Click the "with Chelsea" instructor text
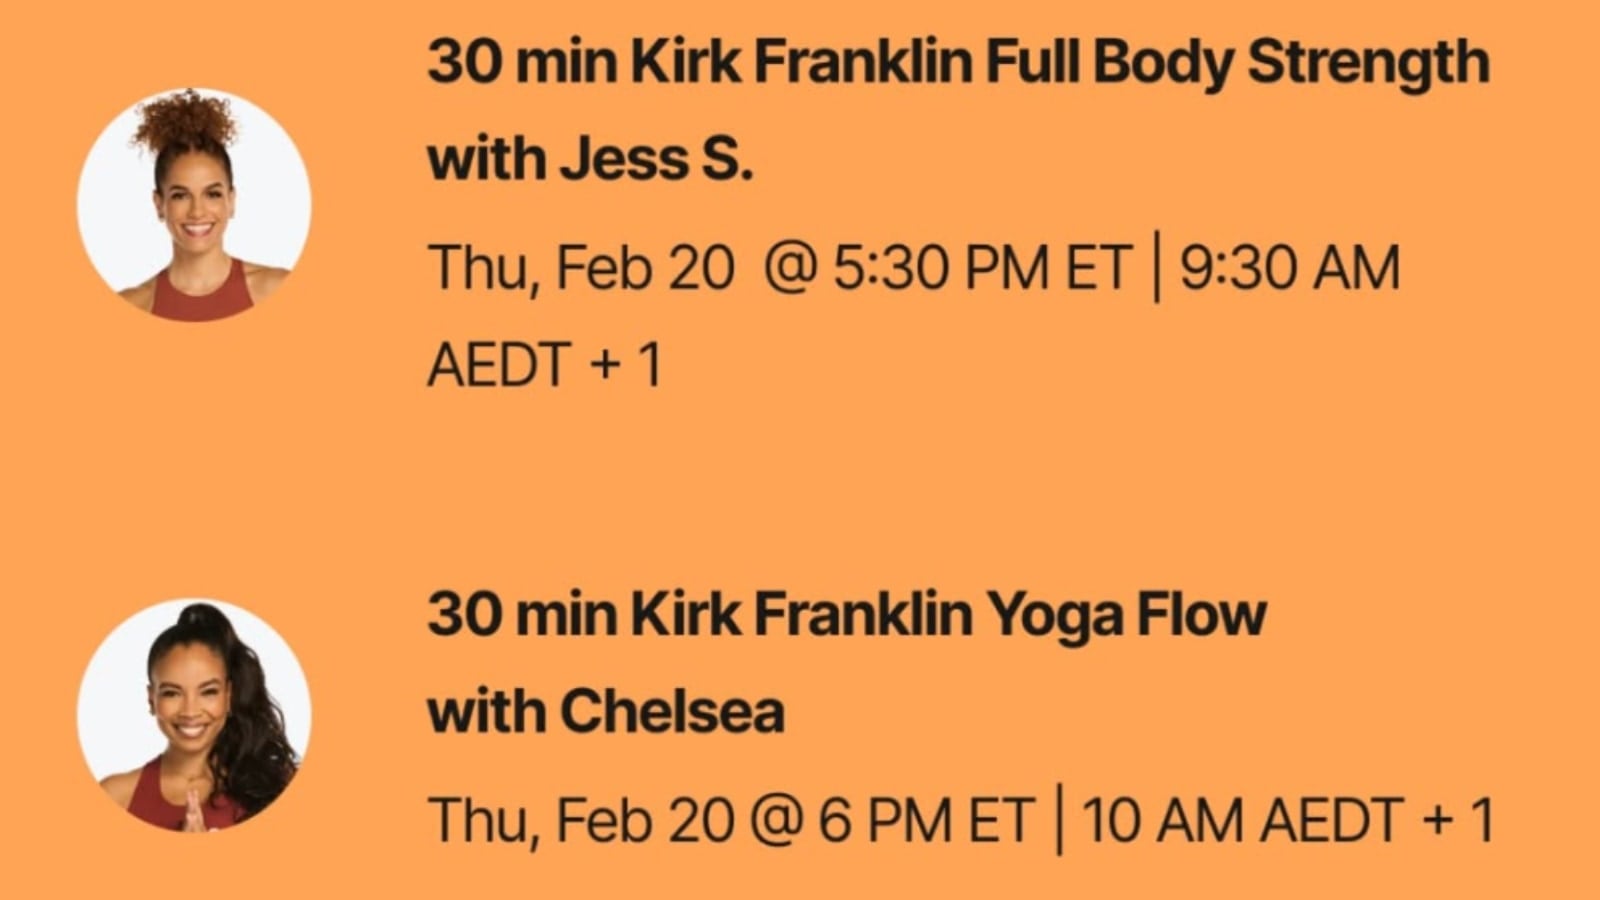Screen dimensions: 1600x900 [x=606, y=712]
